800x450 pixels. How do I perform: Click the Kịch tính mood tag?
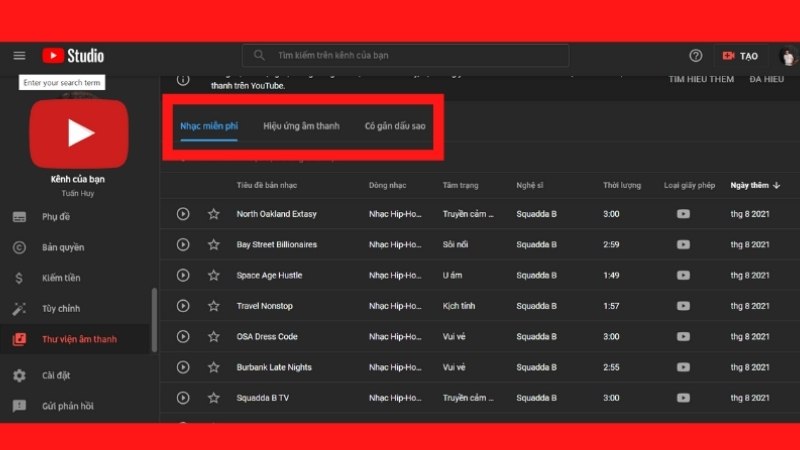coord(459,306)
